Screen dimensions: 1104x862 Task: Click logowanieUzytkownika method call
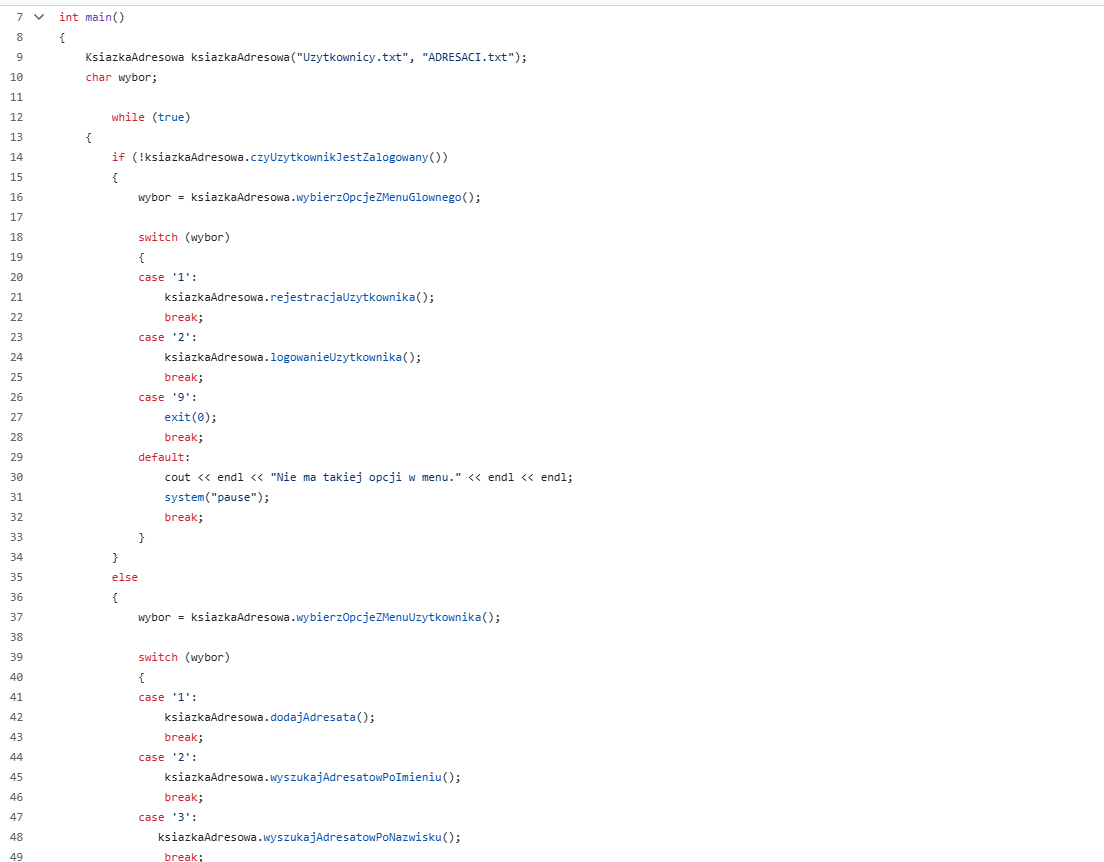(336, 357)
